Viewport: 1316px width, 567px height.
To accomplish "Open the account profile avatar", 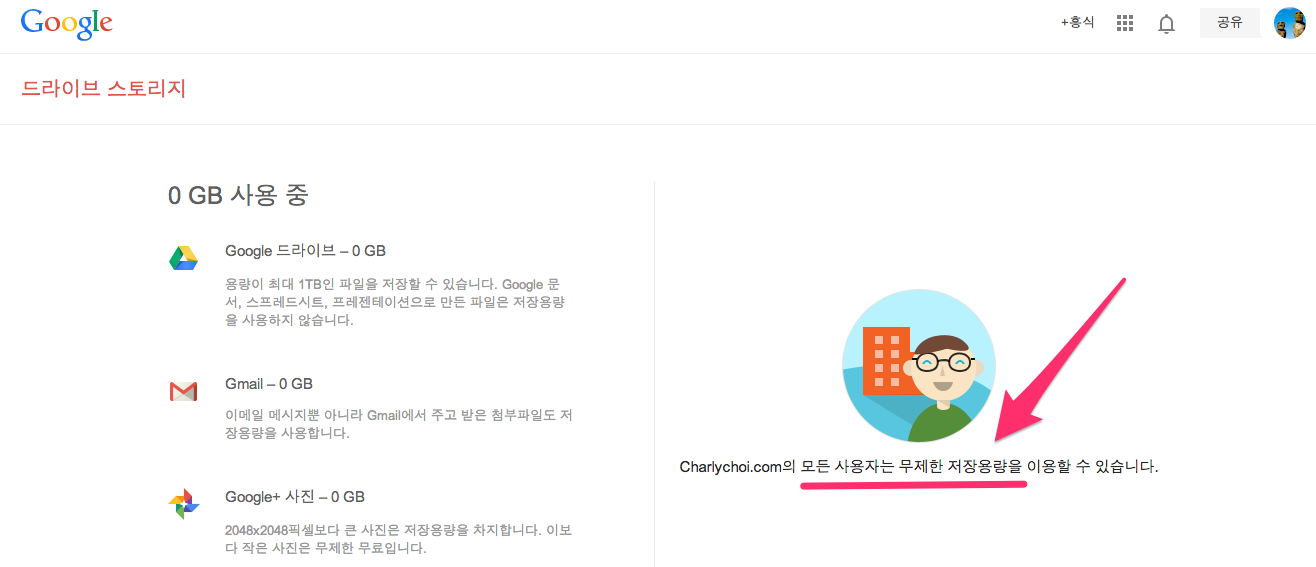I will tap(1290, 23).
